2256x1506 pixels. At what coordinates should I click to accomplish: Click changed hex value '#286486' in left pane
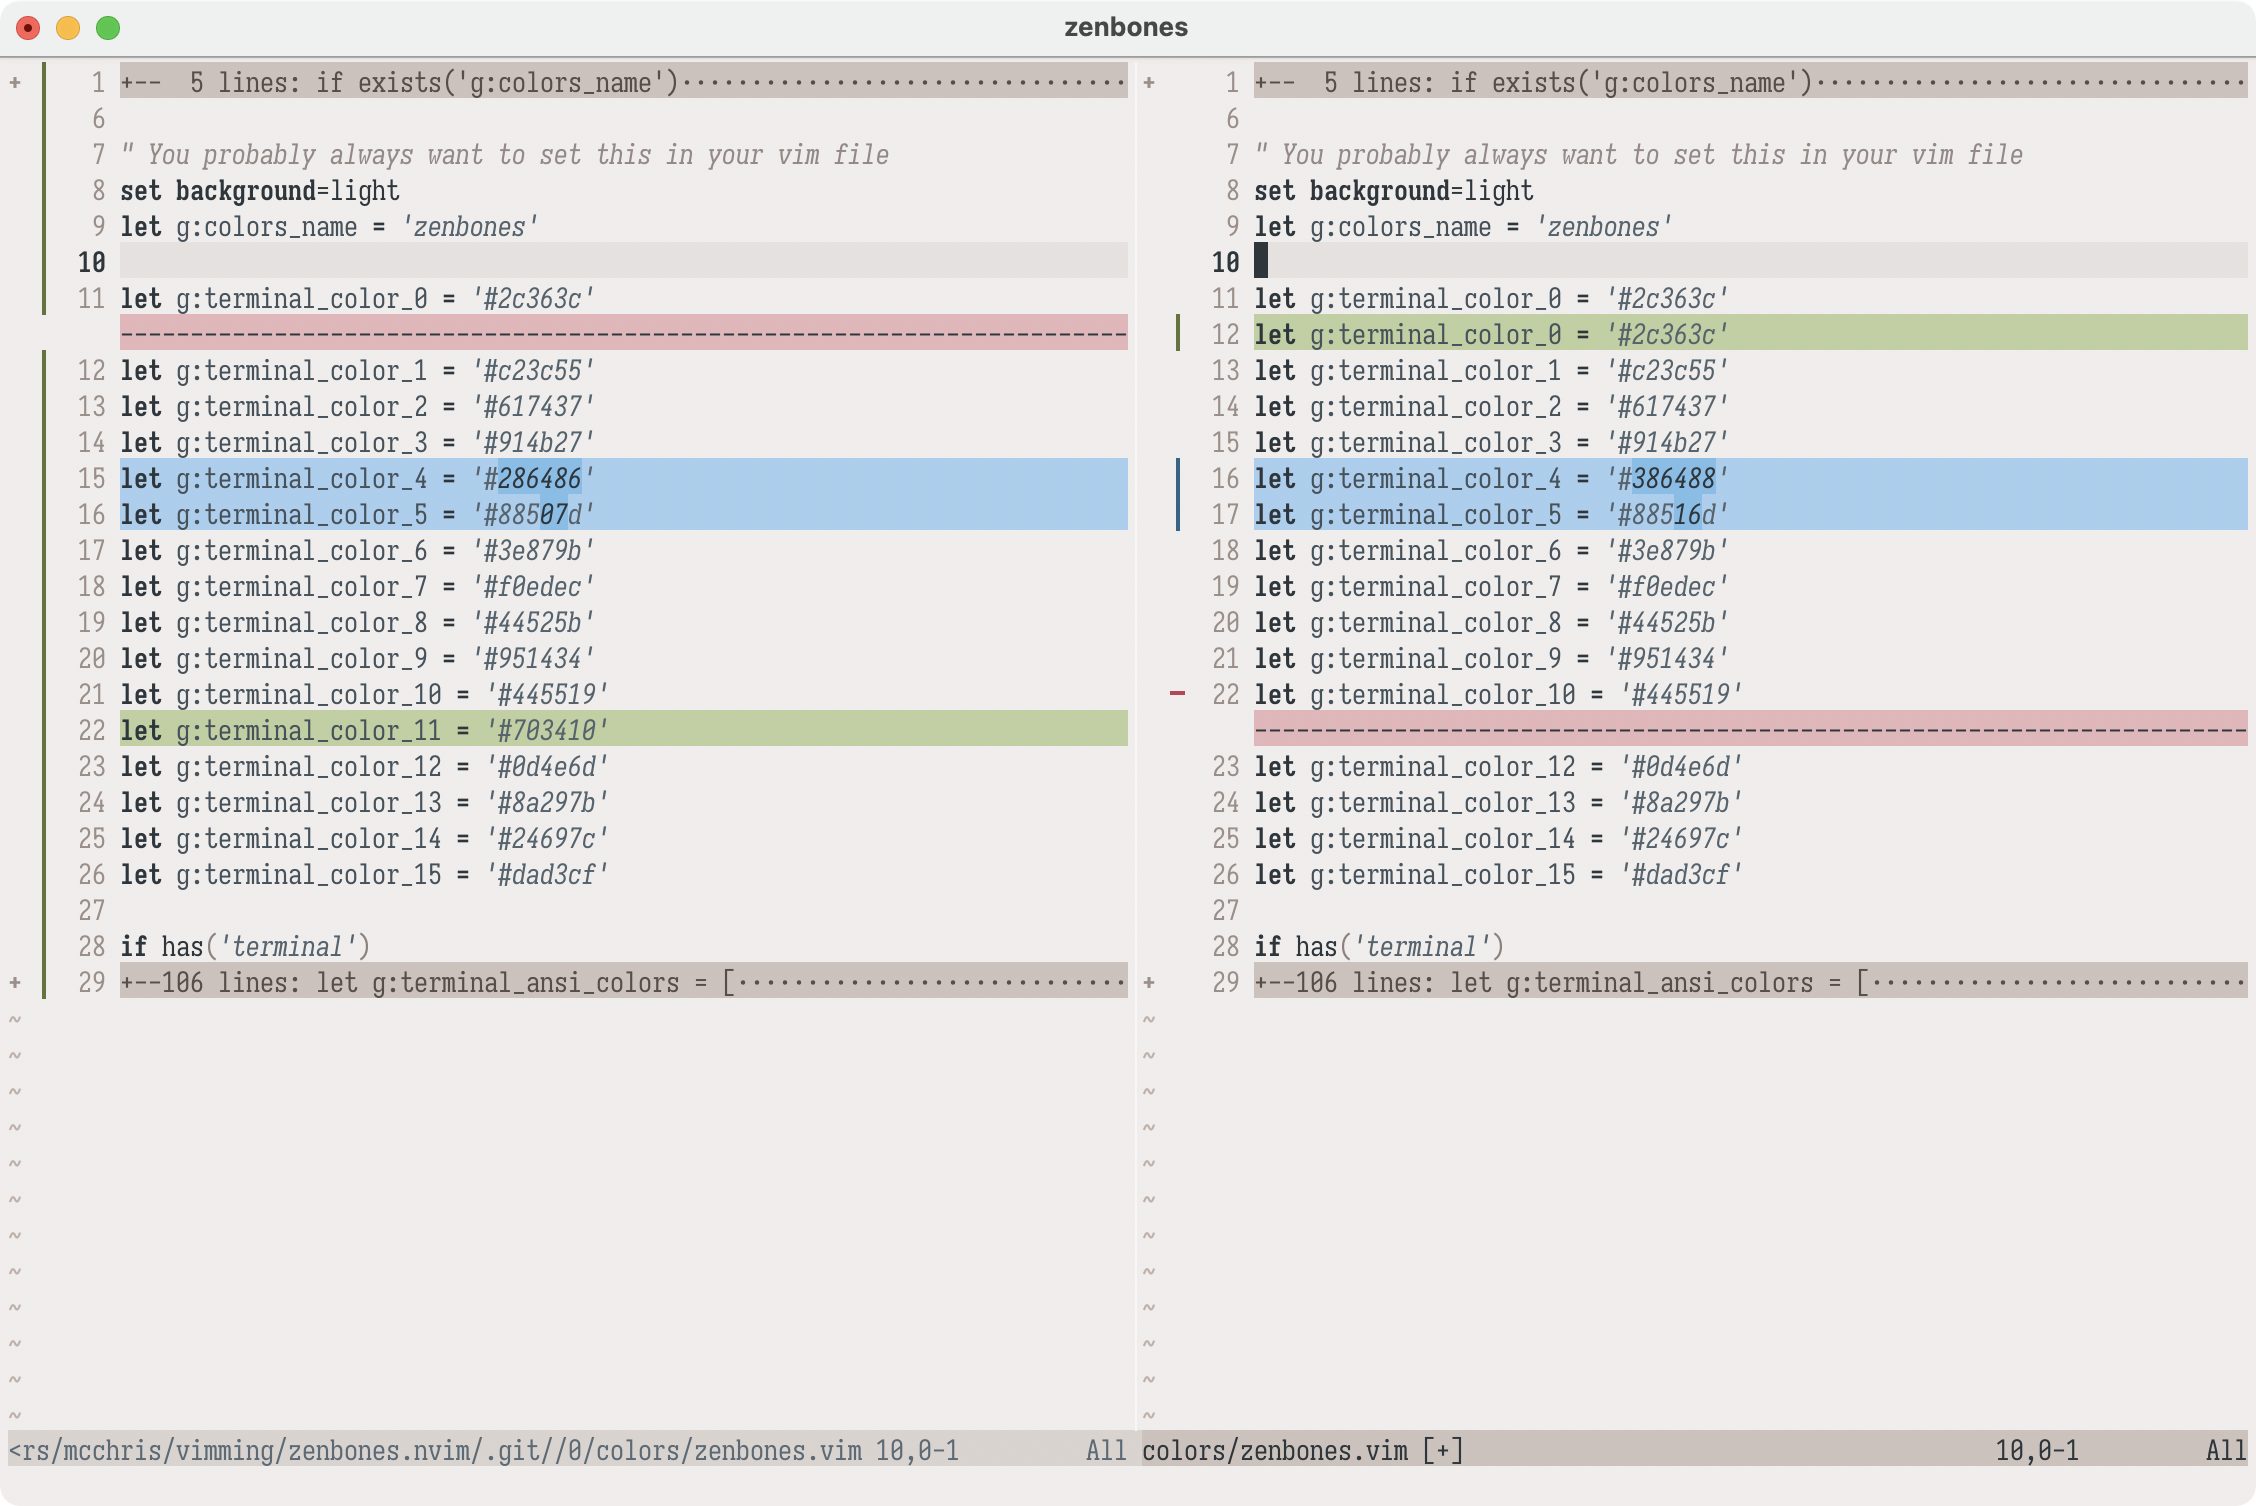(x=533, y=478)
